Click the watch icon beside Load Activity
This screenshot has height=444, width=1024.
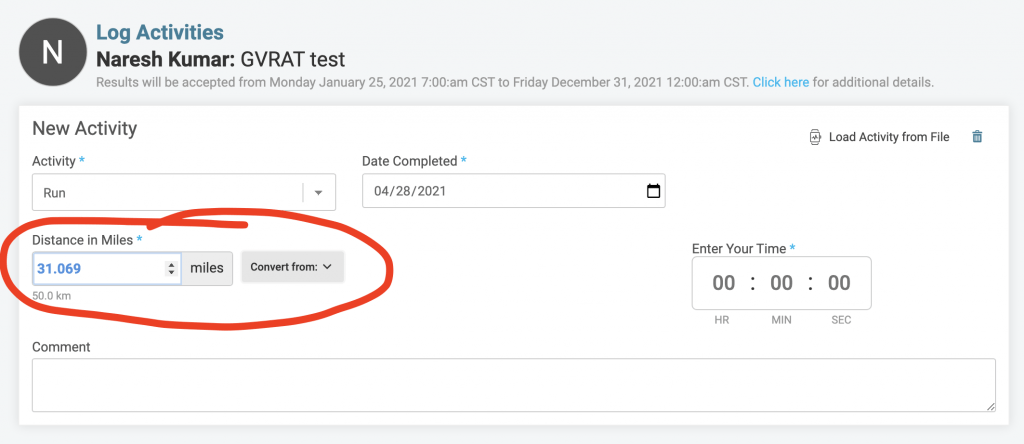coord(815,137)
